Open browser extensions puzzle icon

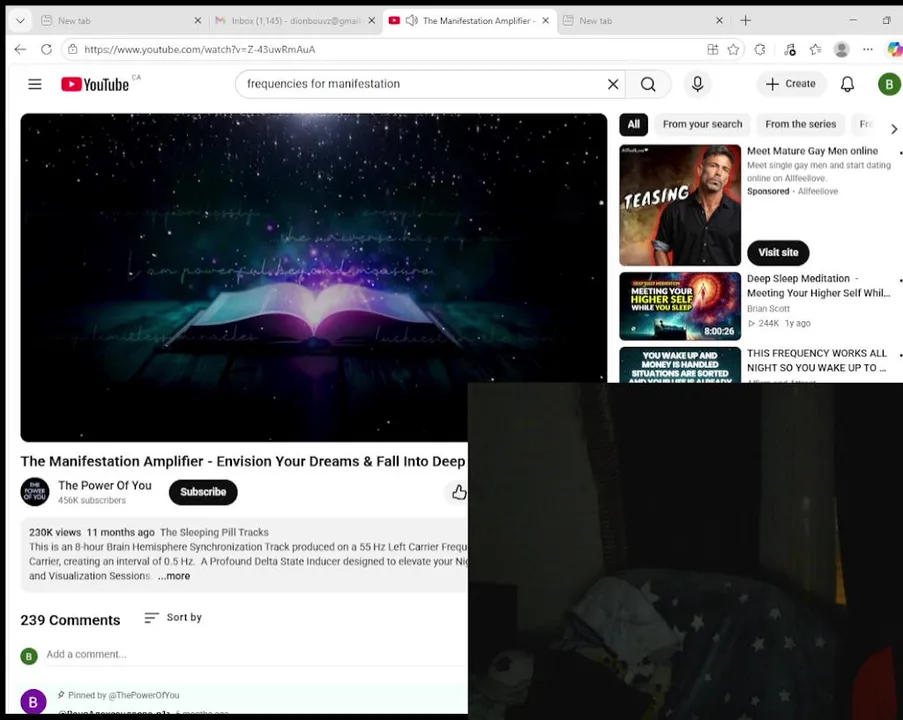point(760,50)
